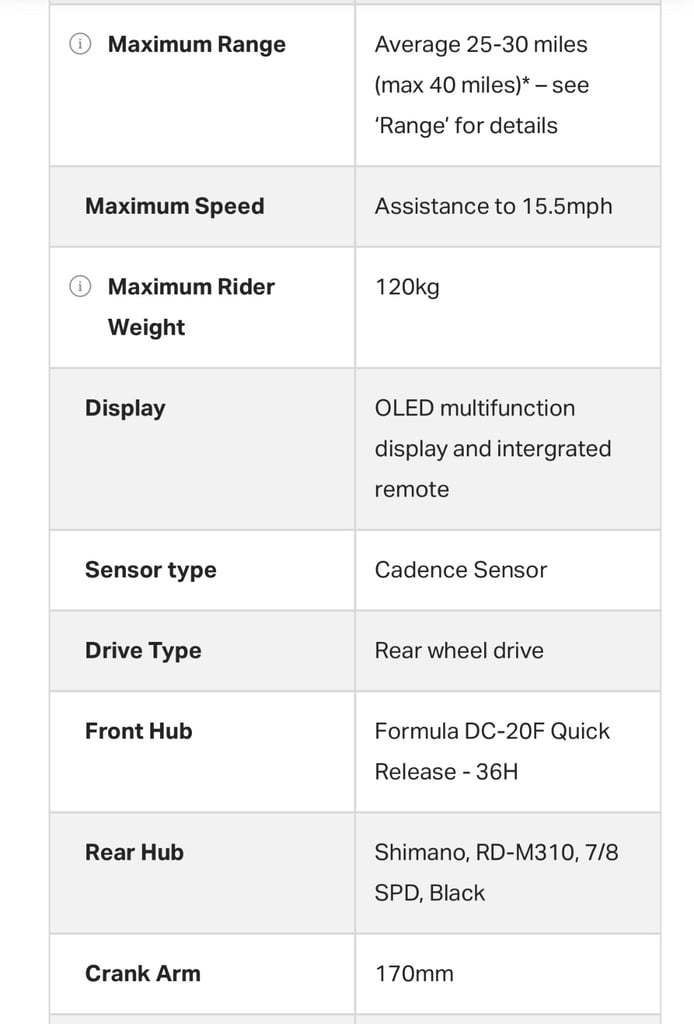Click Formula DC-20F Quick Release text
This screenshot has width=694, height=1024.
pyautogui.click(x=492, y=752)
